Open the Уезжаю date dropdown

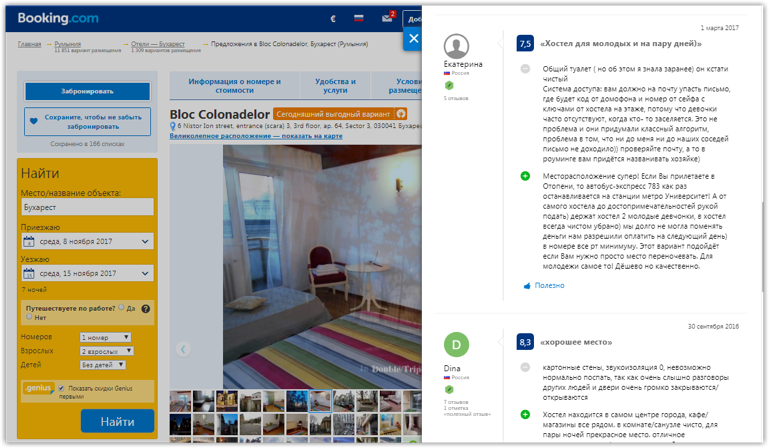coord(87,273)
